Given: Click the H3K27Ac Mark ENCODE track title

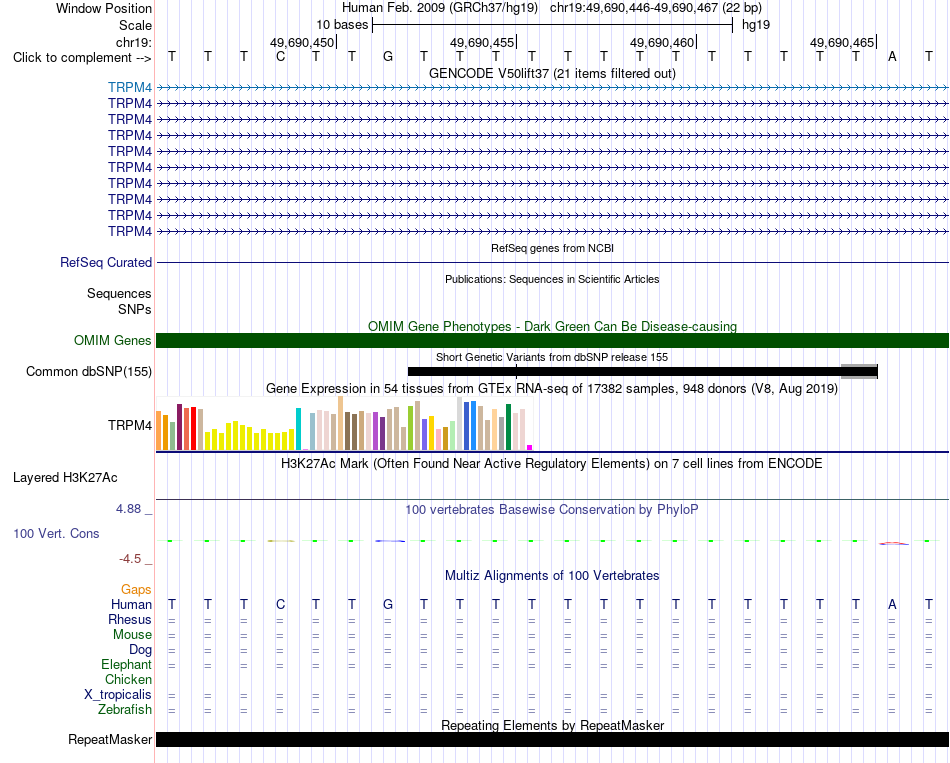Looking at the screenshot, I should point(552,464).
